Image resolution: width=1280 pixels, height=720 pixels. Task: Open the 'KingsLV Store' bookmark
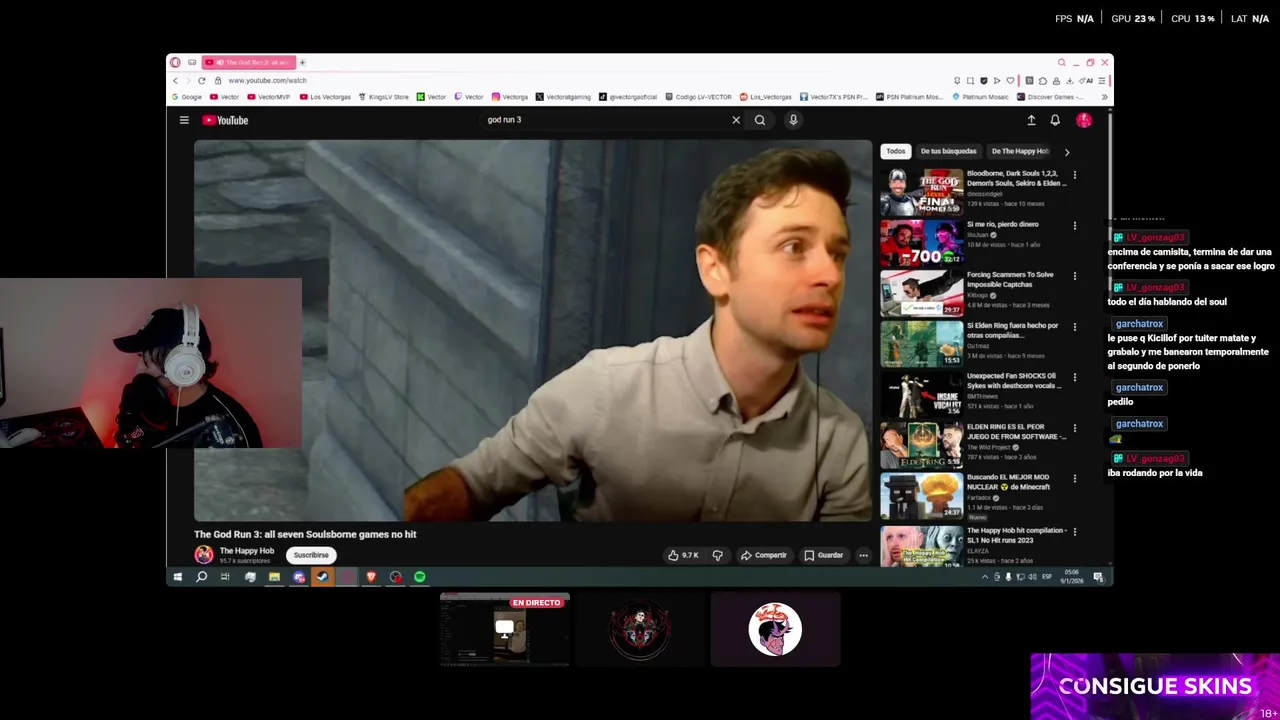(x=383, y=97)
